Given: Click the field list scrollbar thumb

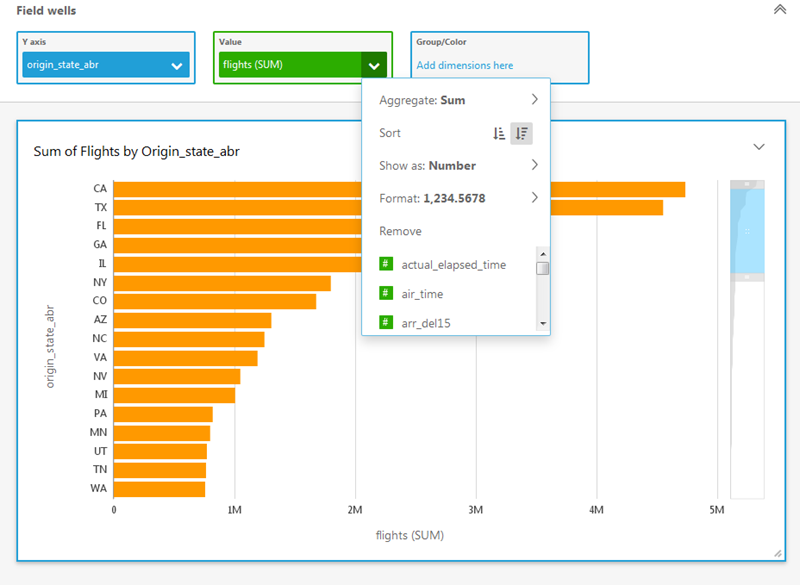Looking at the screenshot, I should point(542,268).
